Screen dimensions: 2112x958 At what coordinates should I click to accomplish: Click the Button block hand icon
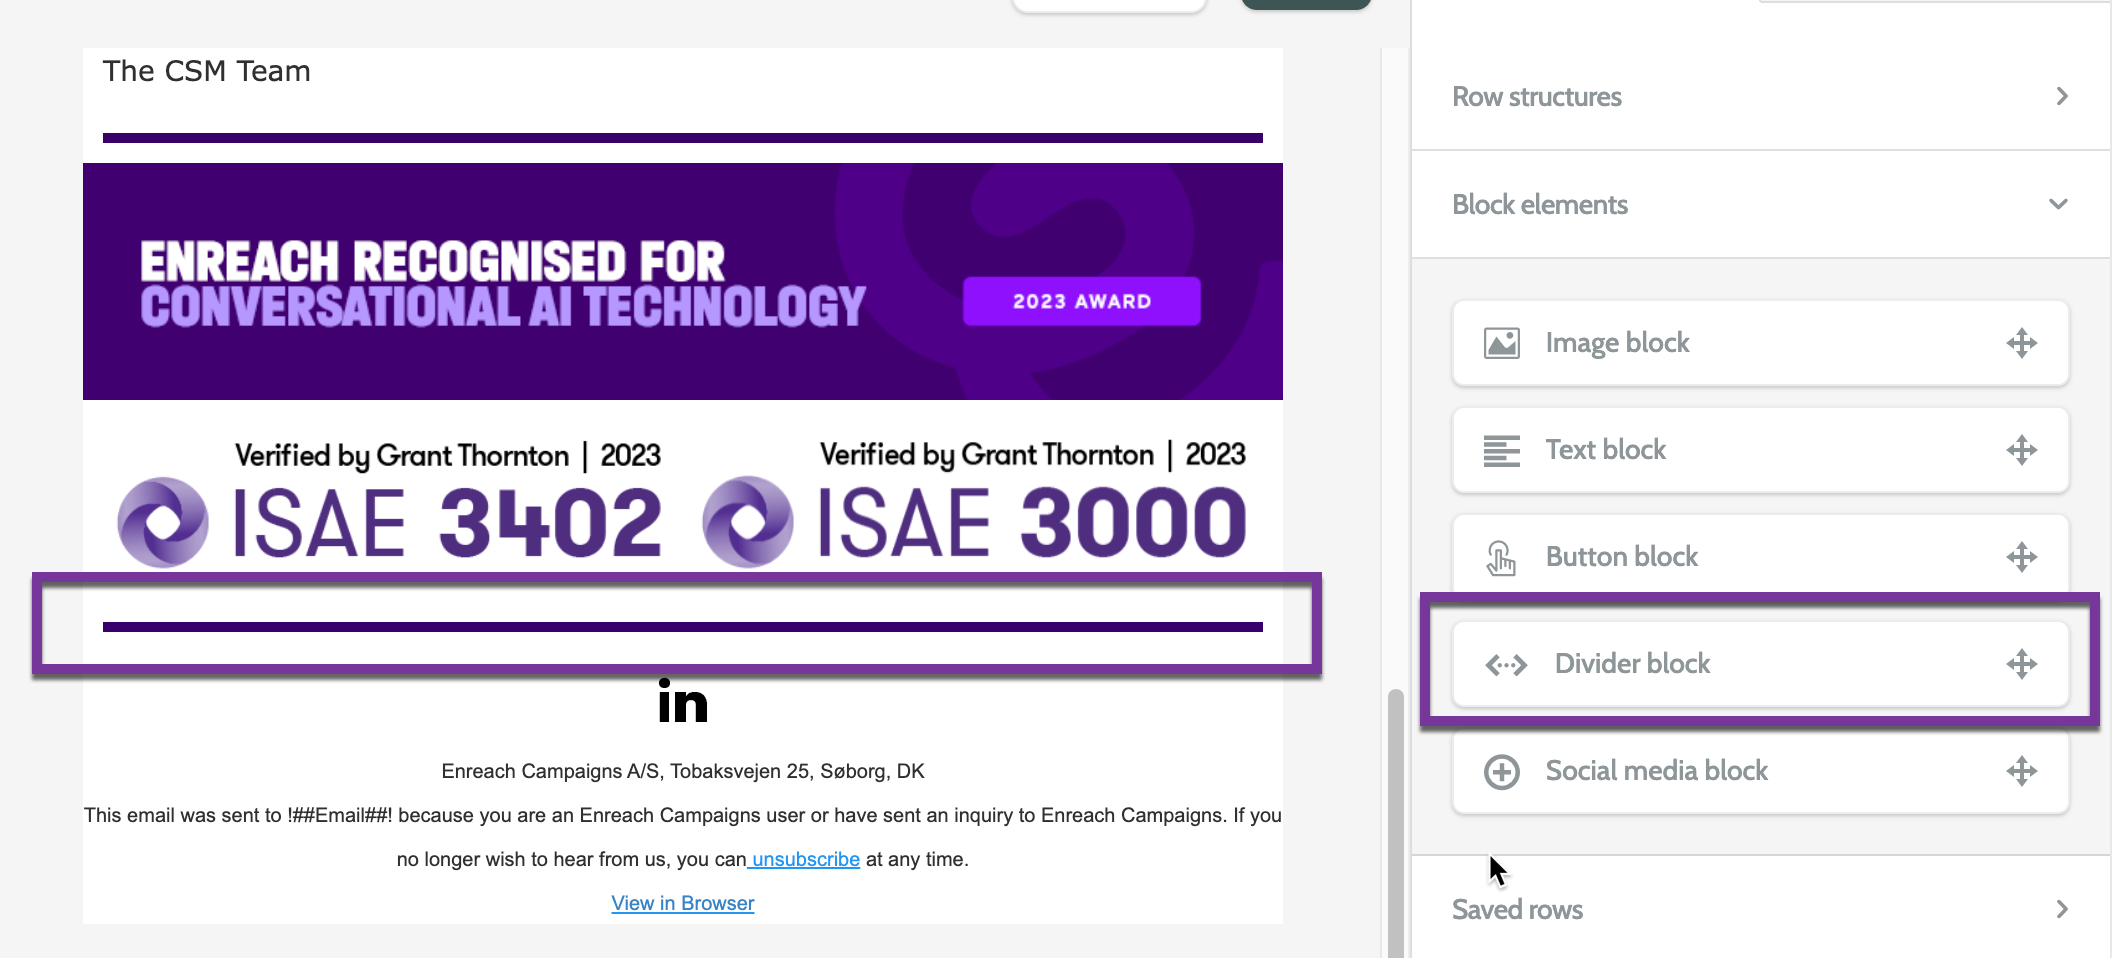tap(1501, 557)
